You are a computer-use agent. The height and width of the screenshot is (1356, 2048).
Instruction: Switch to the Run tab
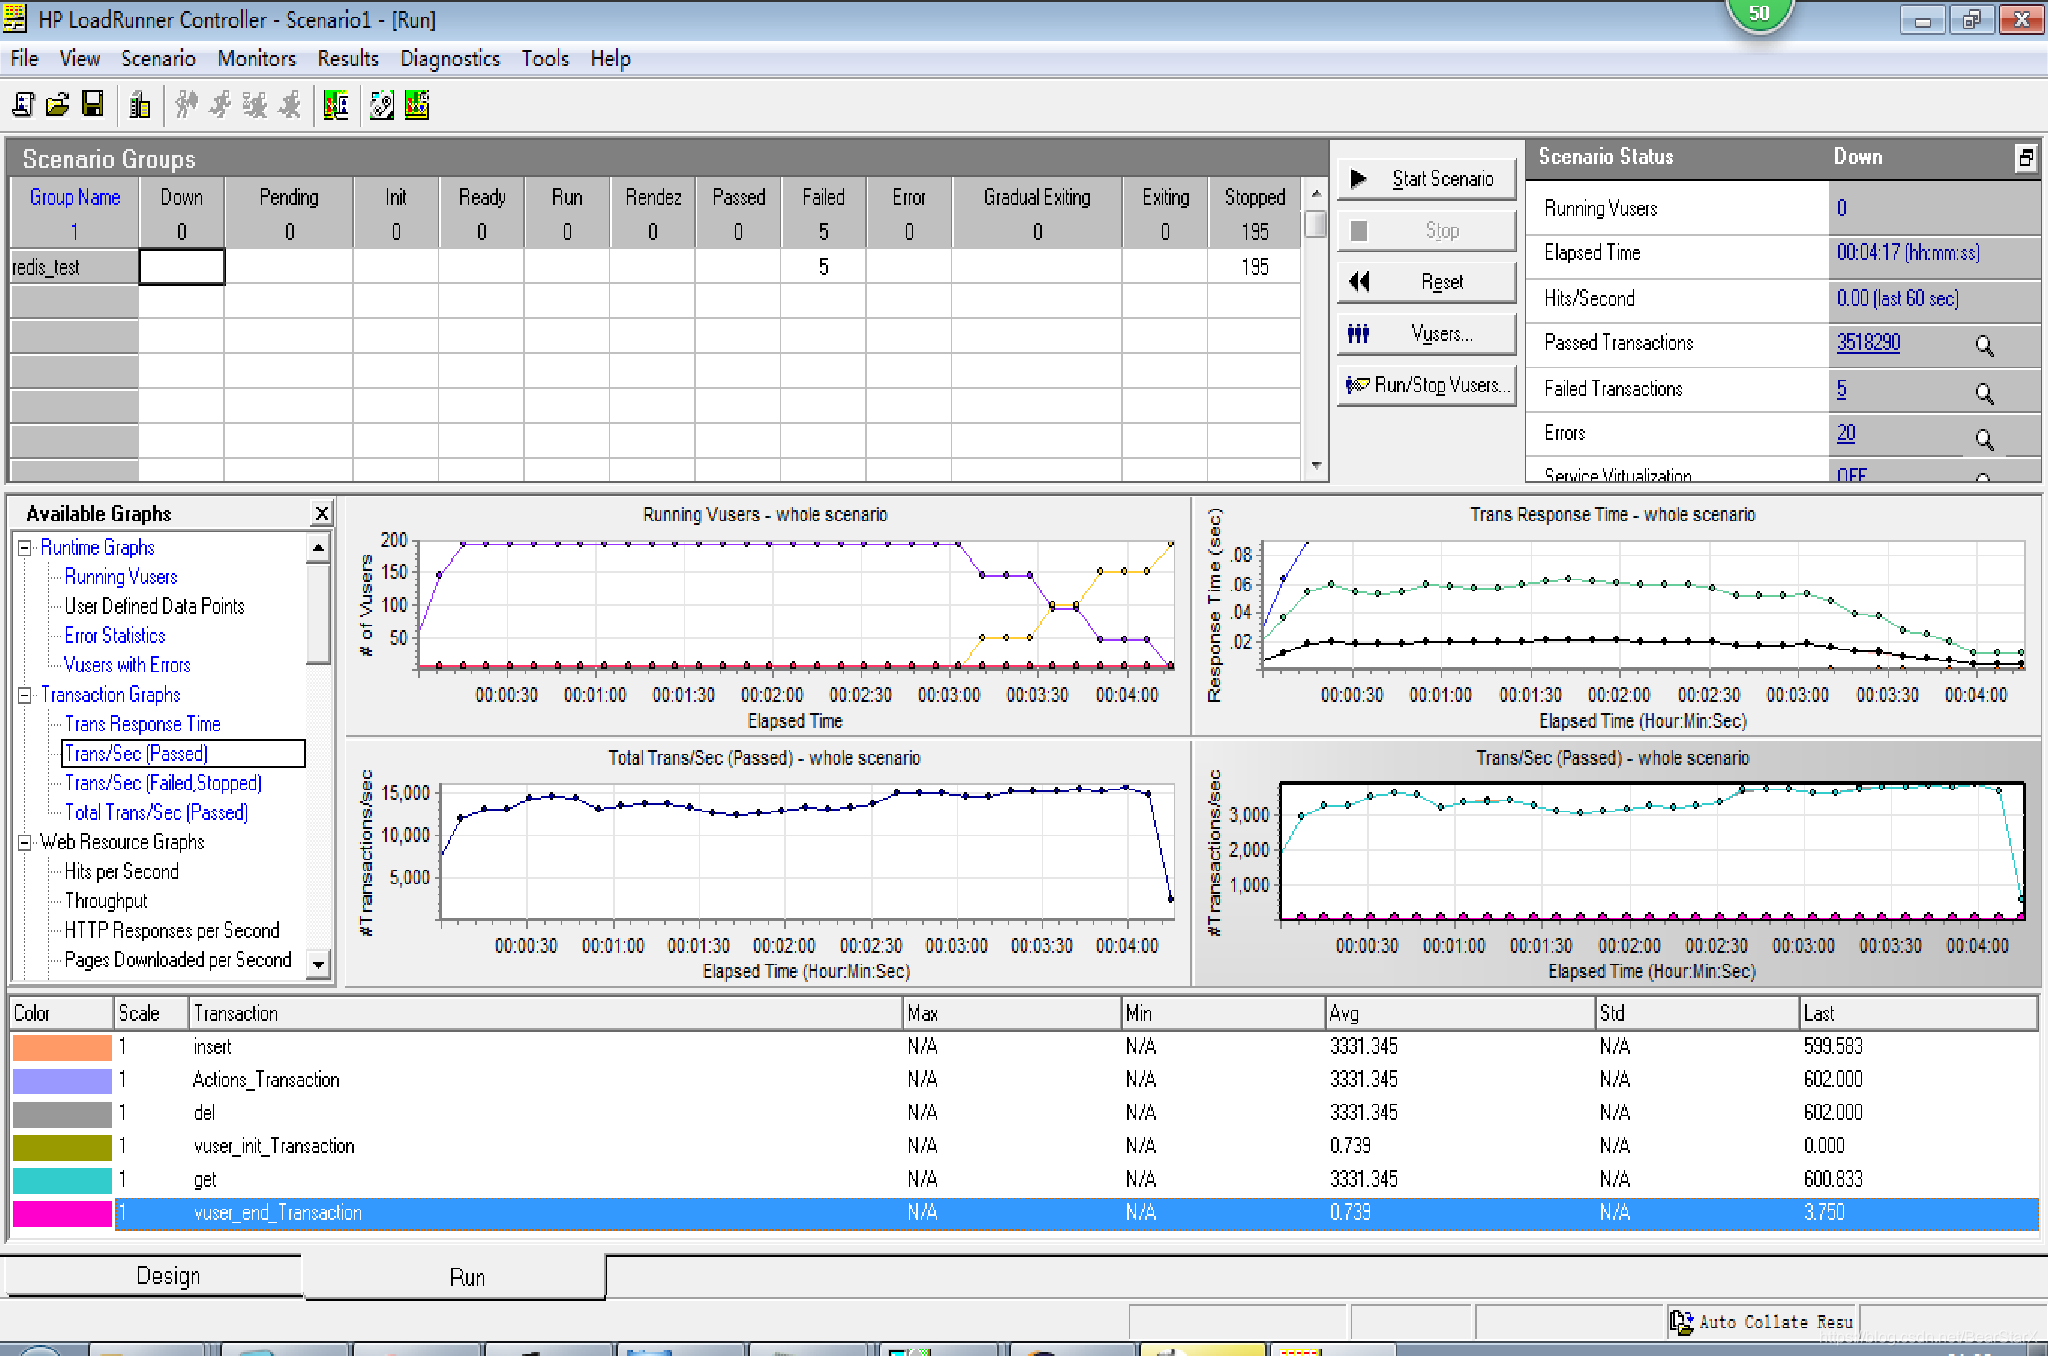[x=455, y=1277]
